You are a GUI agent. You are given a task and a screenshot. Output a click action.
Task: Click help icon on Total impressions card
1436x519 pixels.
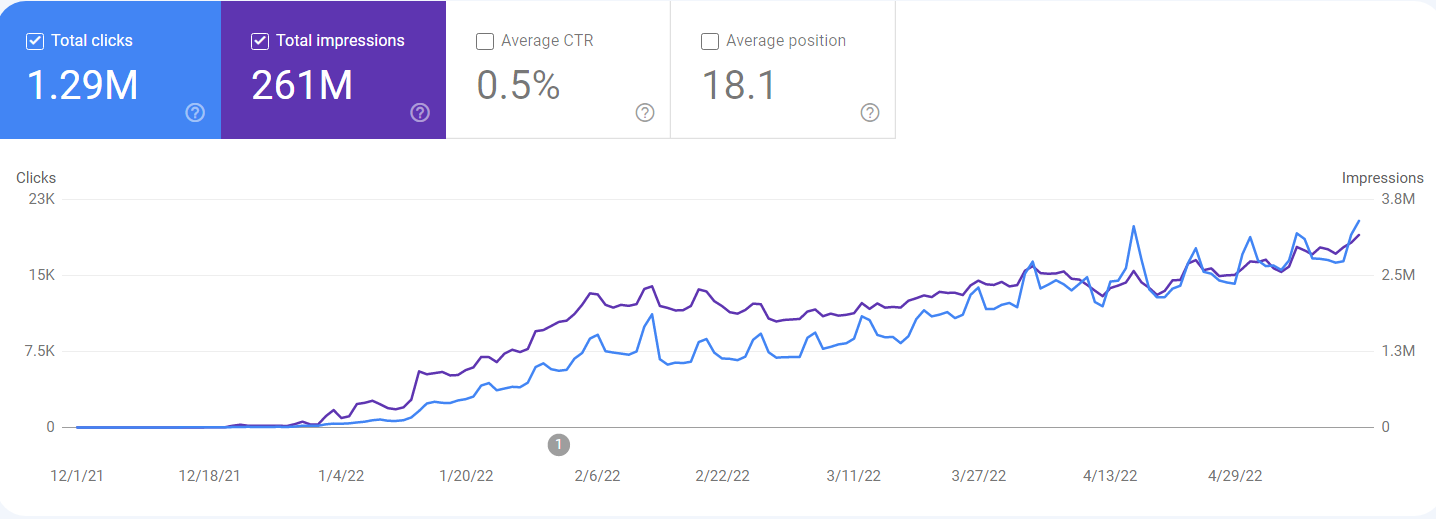coord(420,112)
